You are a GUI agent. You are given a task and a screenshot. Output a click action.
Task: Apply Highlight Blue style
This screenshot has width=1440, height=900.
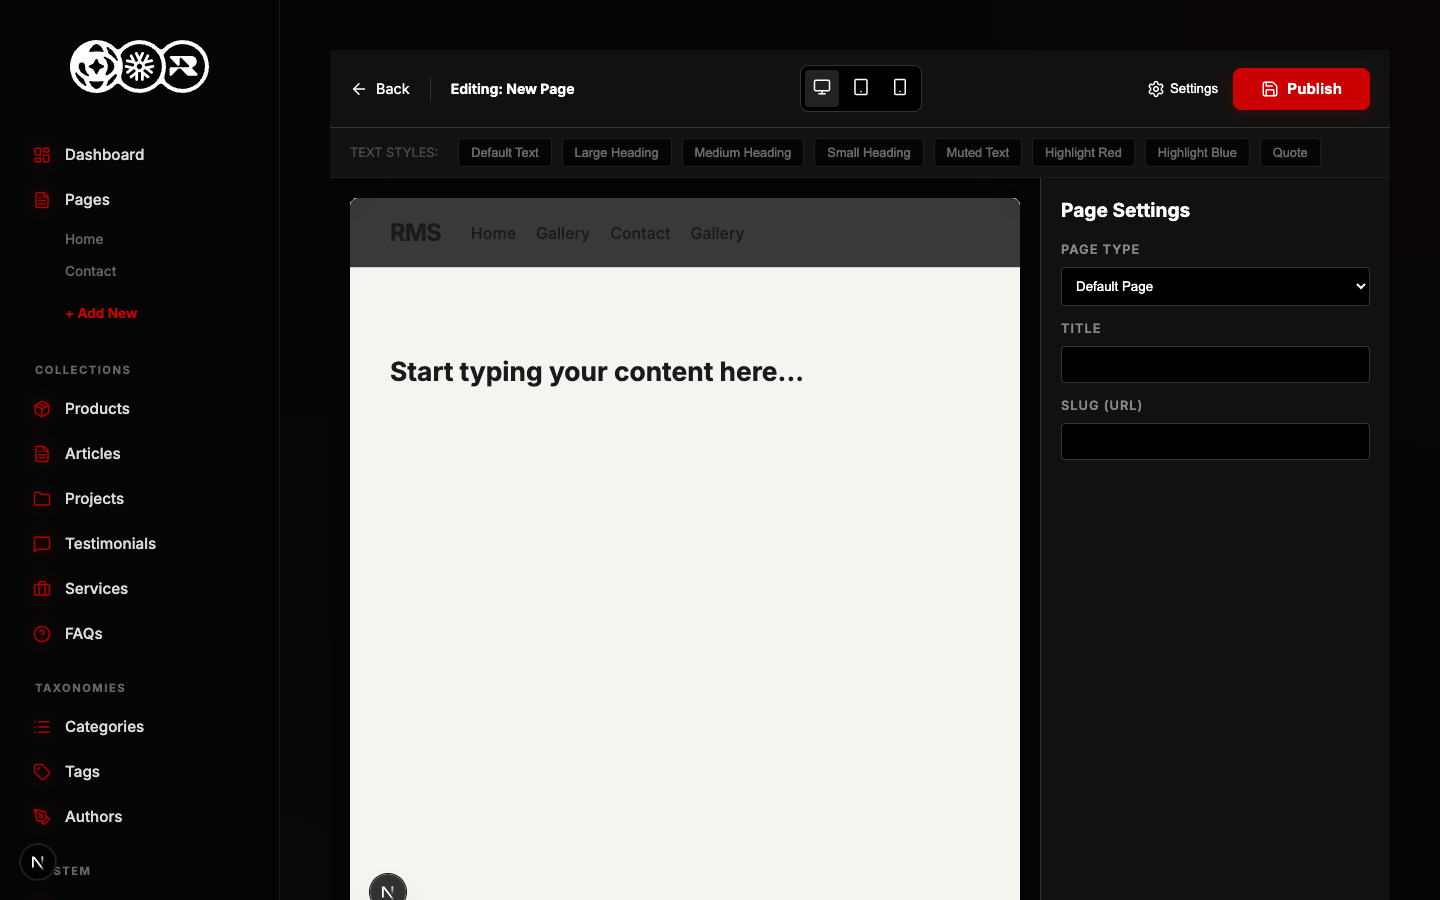[1197, 153]
